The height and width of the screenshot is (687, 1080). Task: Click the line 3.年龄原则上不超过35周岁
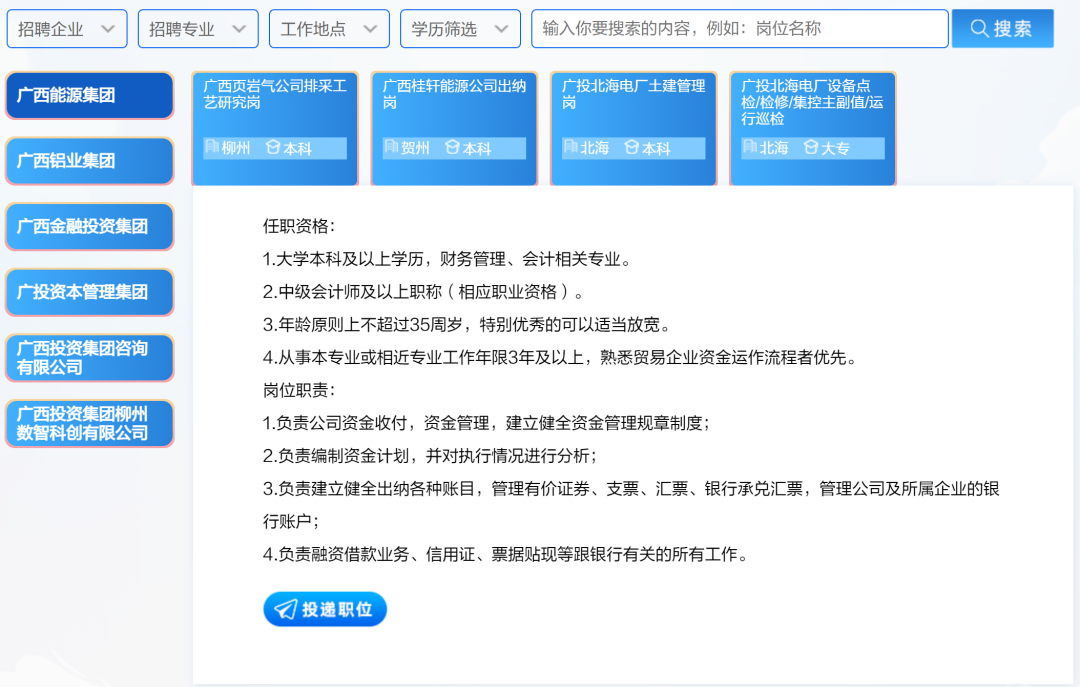[x=466, y=325]
